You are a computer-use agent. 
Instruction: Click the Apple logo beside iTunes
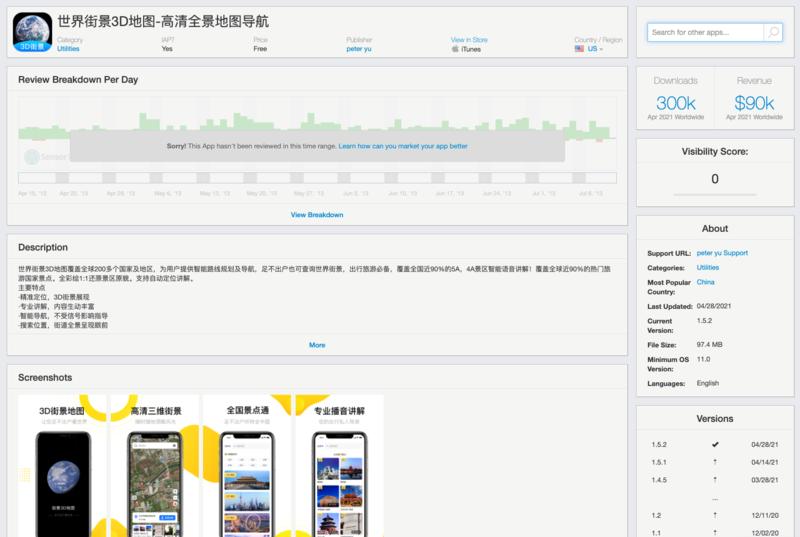pyautogui.click(x=455, y=48)
